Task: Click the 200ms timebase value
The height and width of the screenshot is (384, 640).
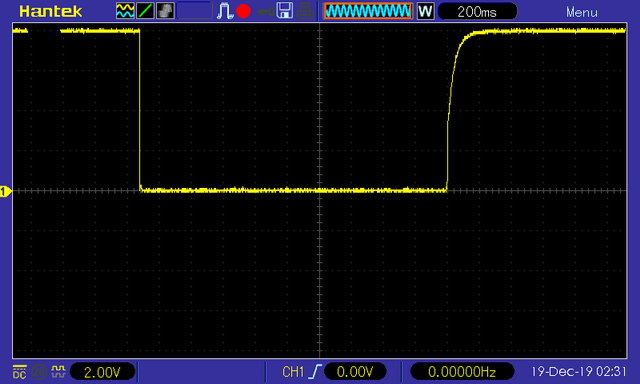Action: pos(477,11)
